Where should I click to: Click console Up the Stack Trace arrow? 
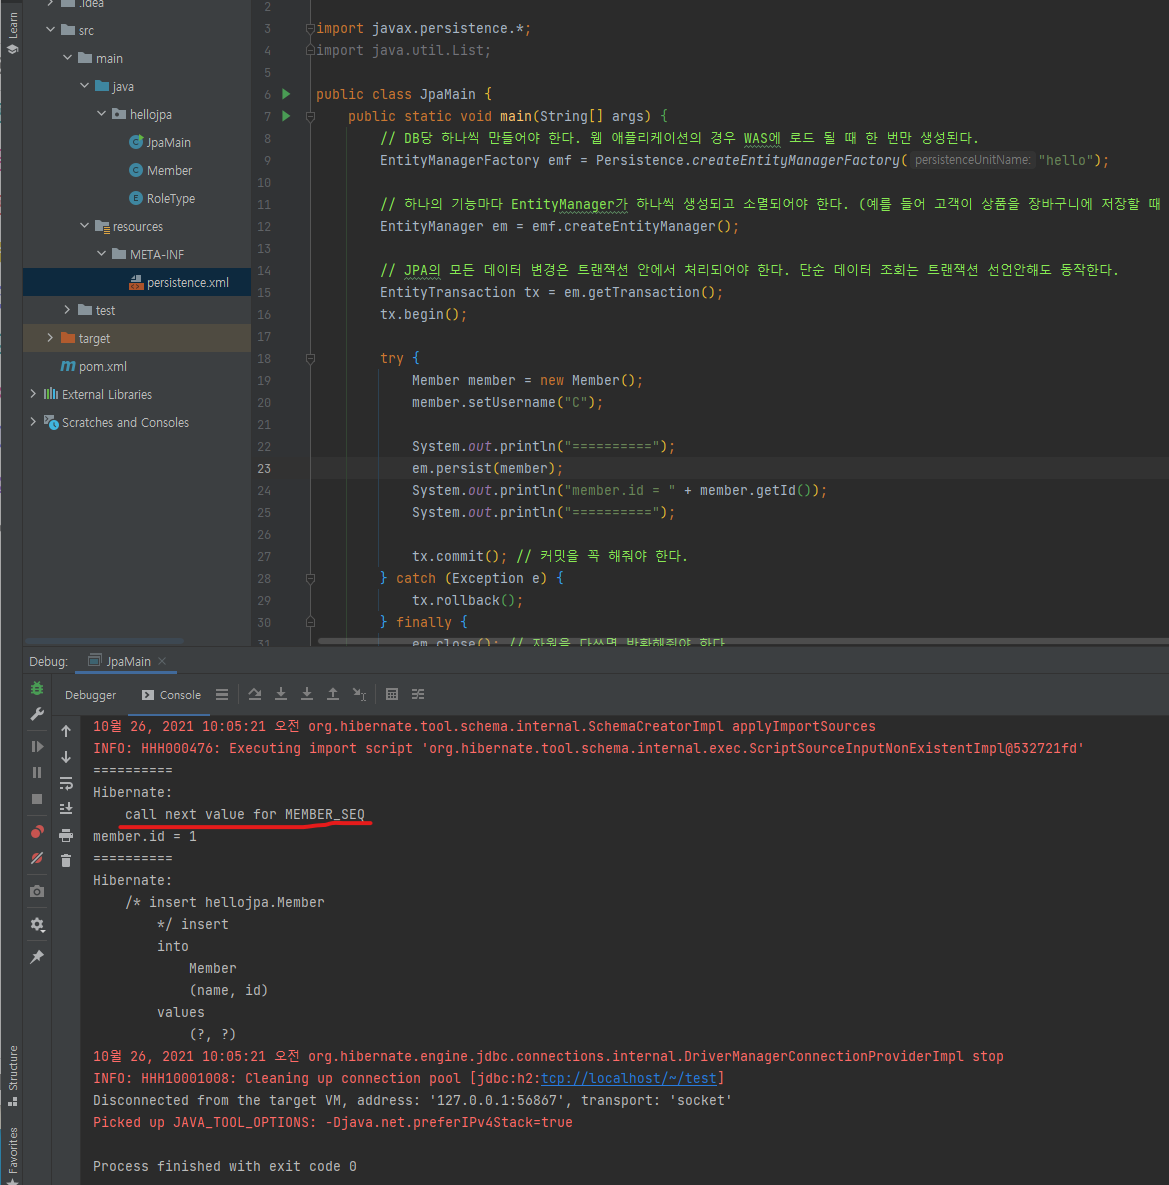pos(66,731)
